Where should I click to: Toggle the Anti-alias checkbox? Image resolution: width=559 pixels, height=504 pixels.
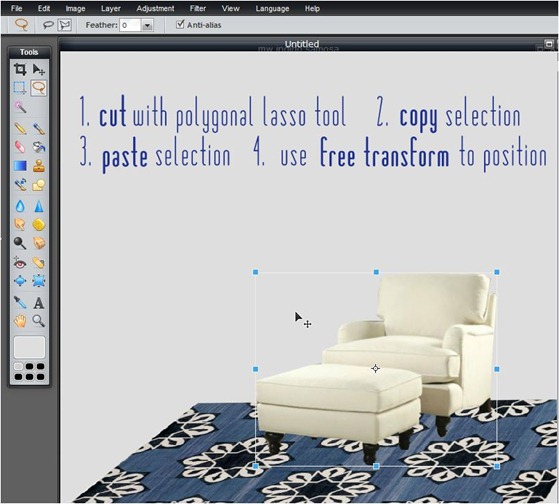[x=180, y=24]
